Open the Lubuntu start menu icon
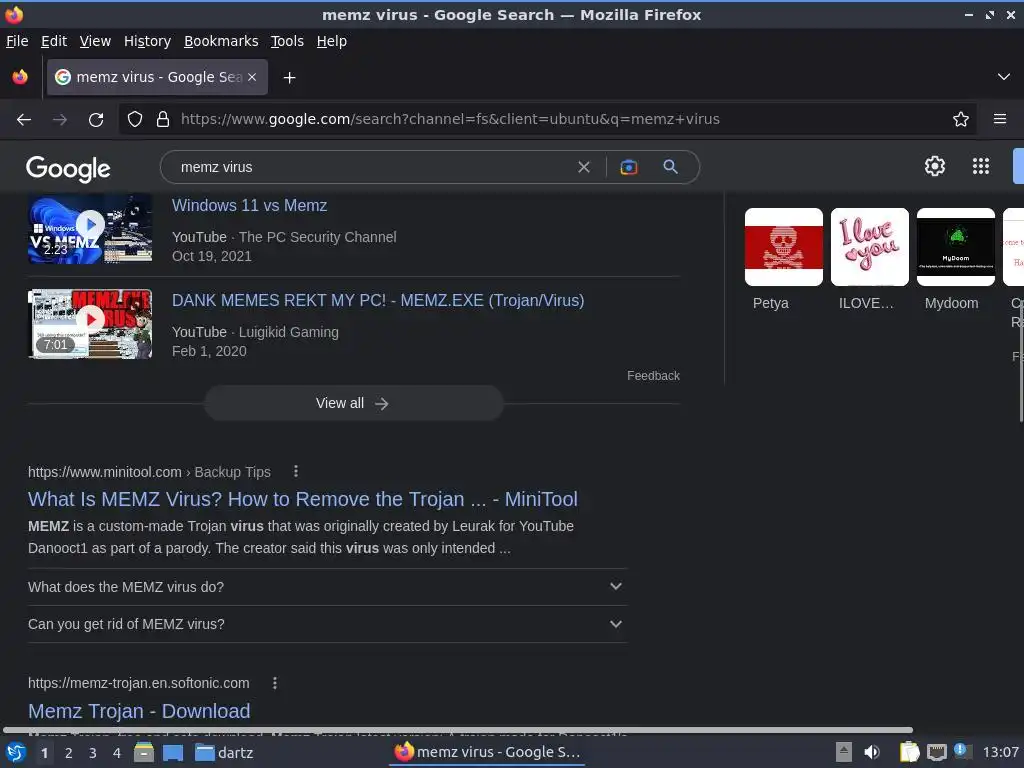 coord(15,752)
